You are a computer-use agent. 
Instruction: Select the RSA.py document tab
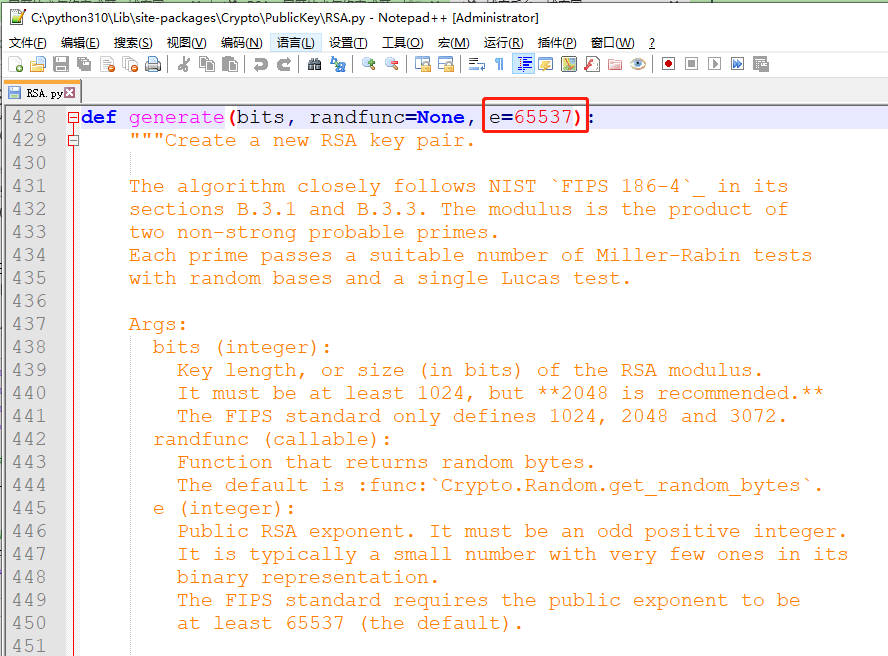(x=42, y=93)
